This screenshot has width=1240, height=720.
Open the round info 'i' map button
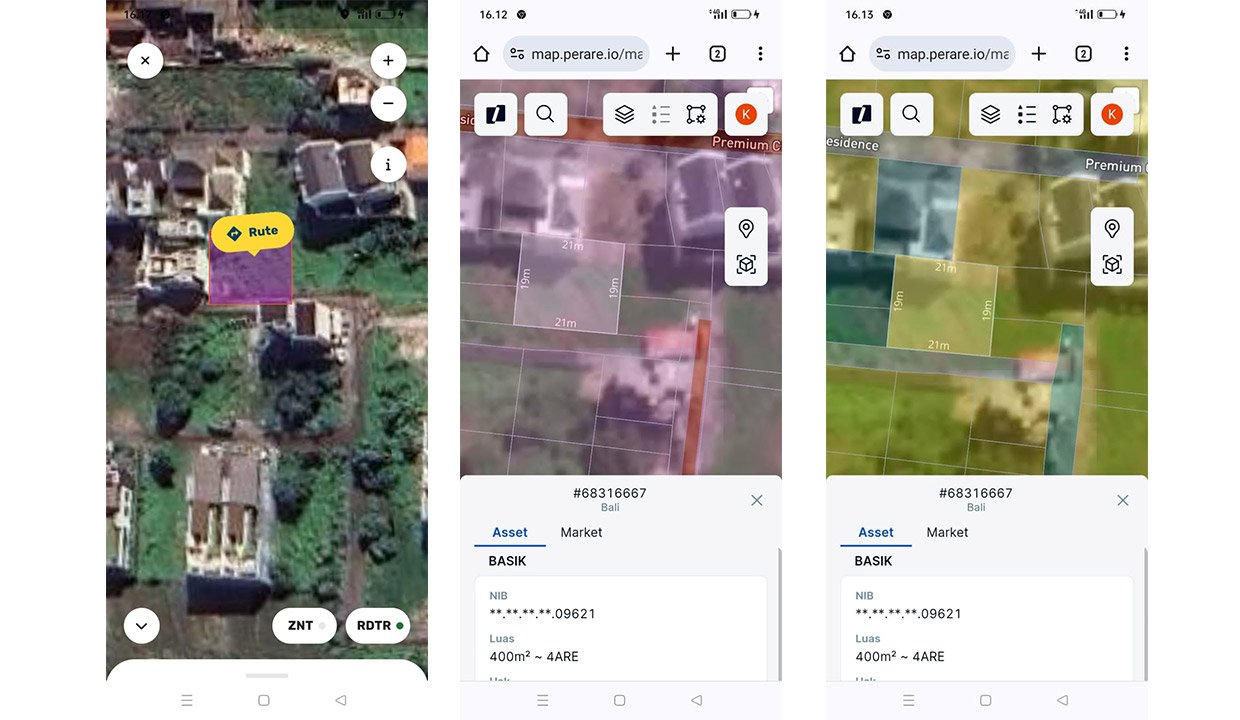388,165
